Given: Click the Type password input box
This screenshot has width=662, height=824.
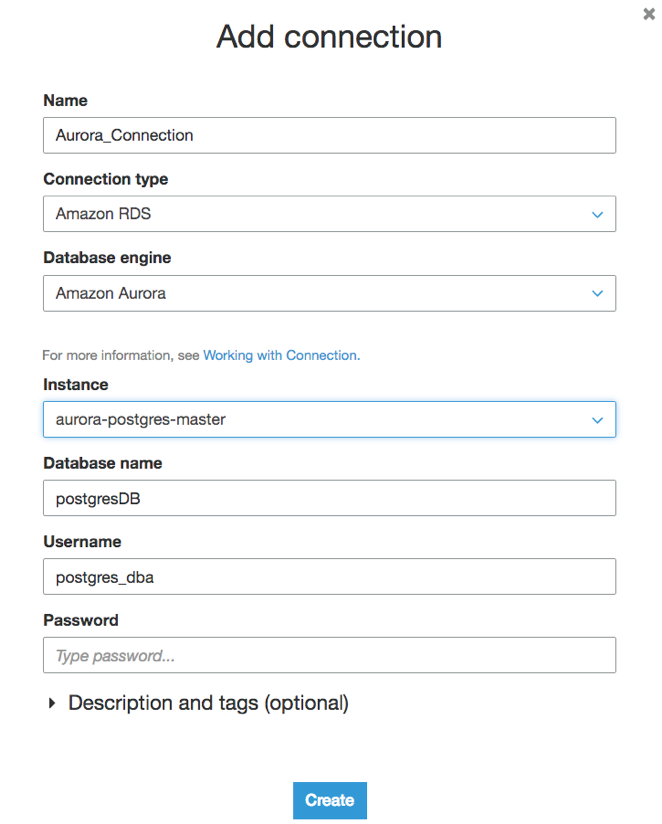Looking at the screenshot, I should (328, 656).
